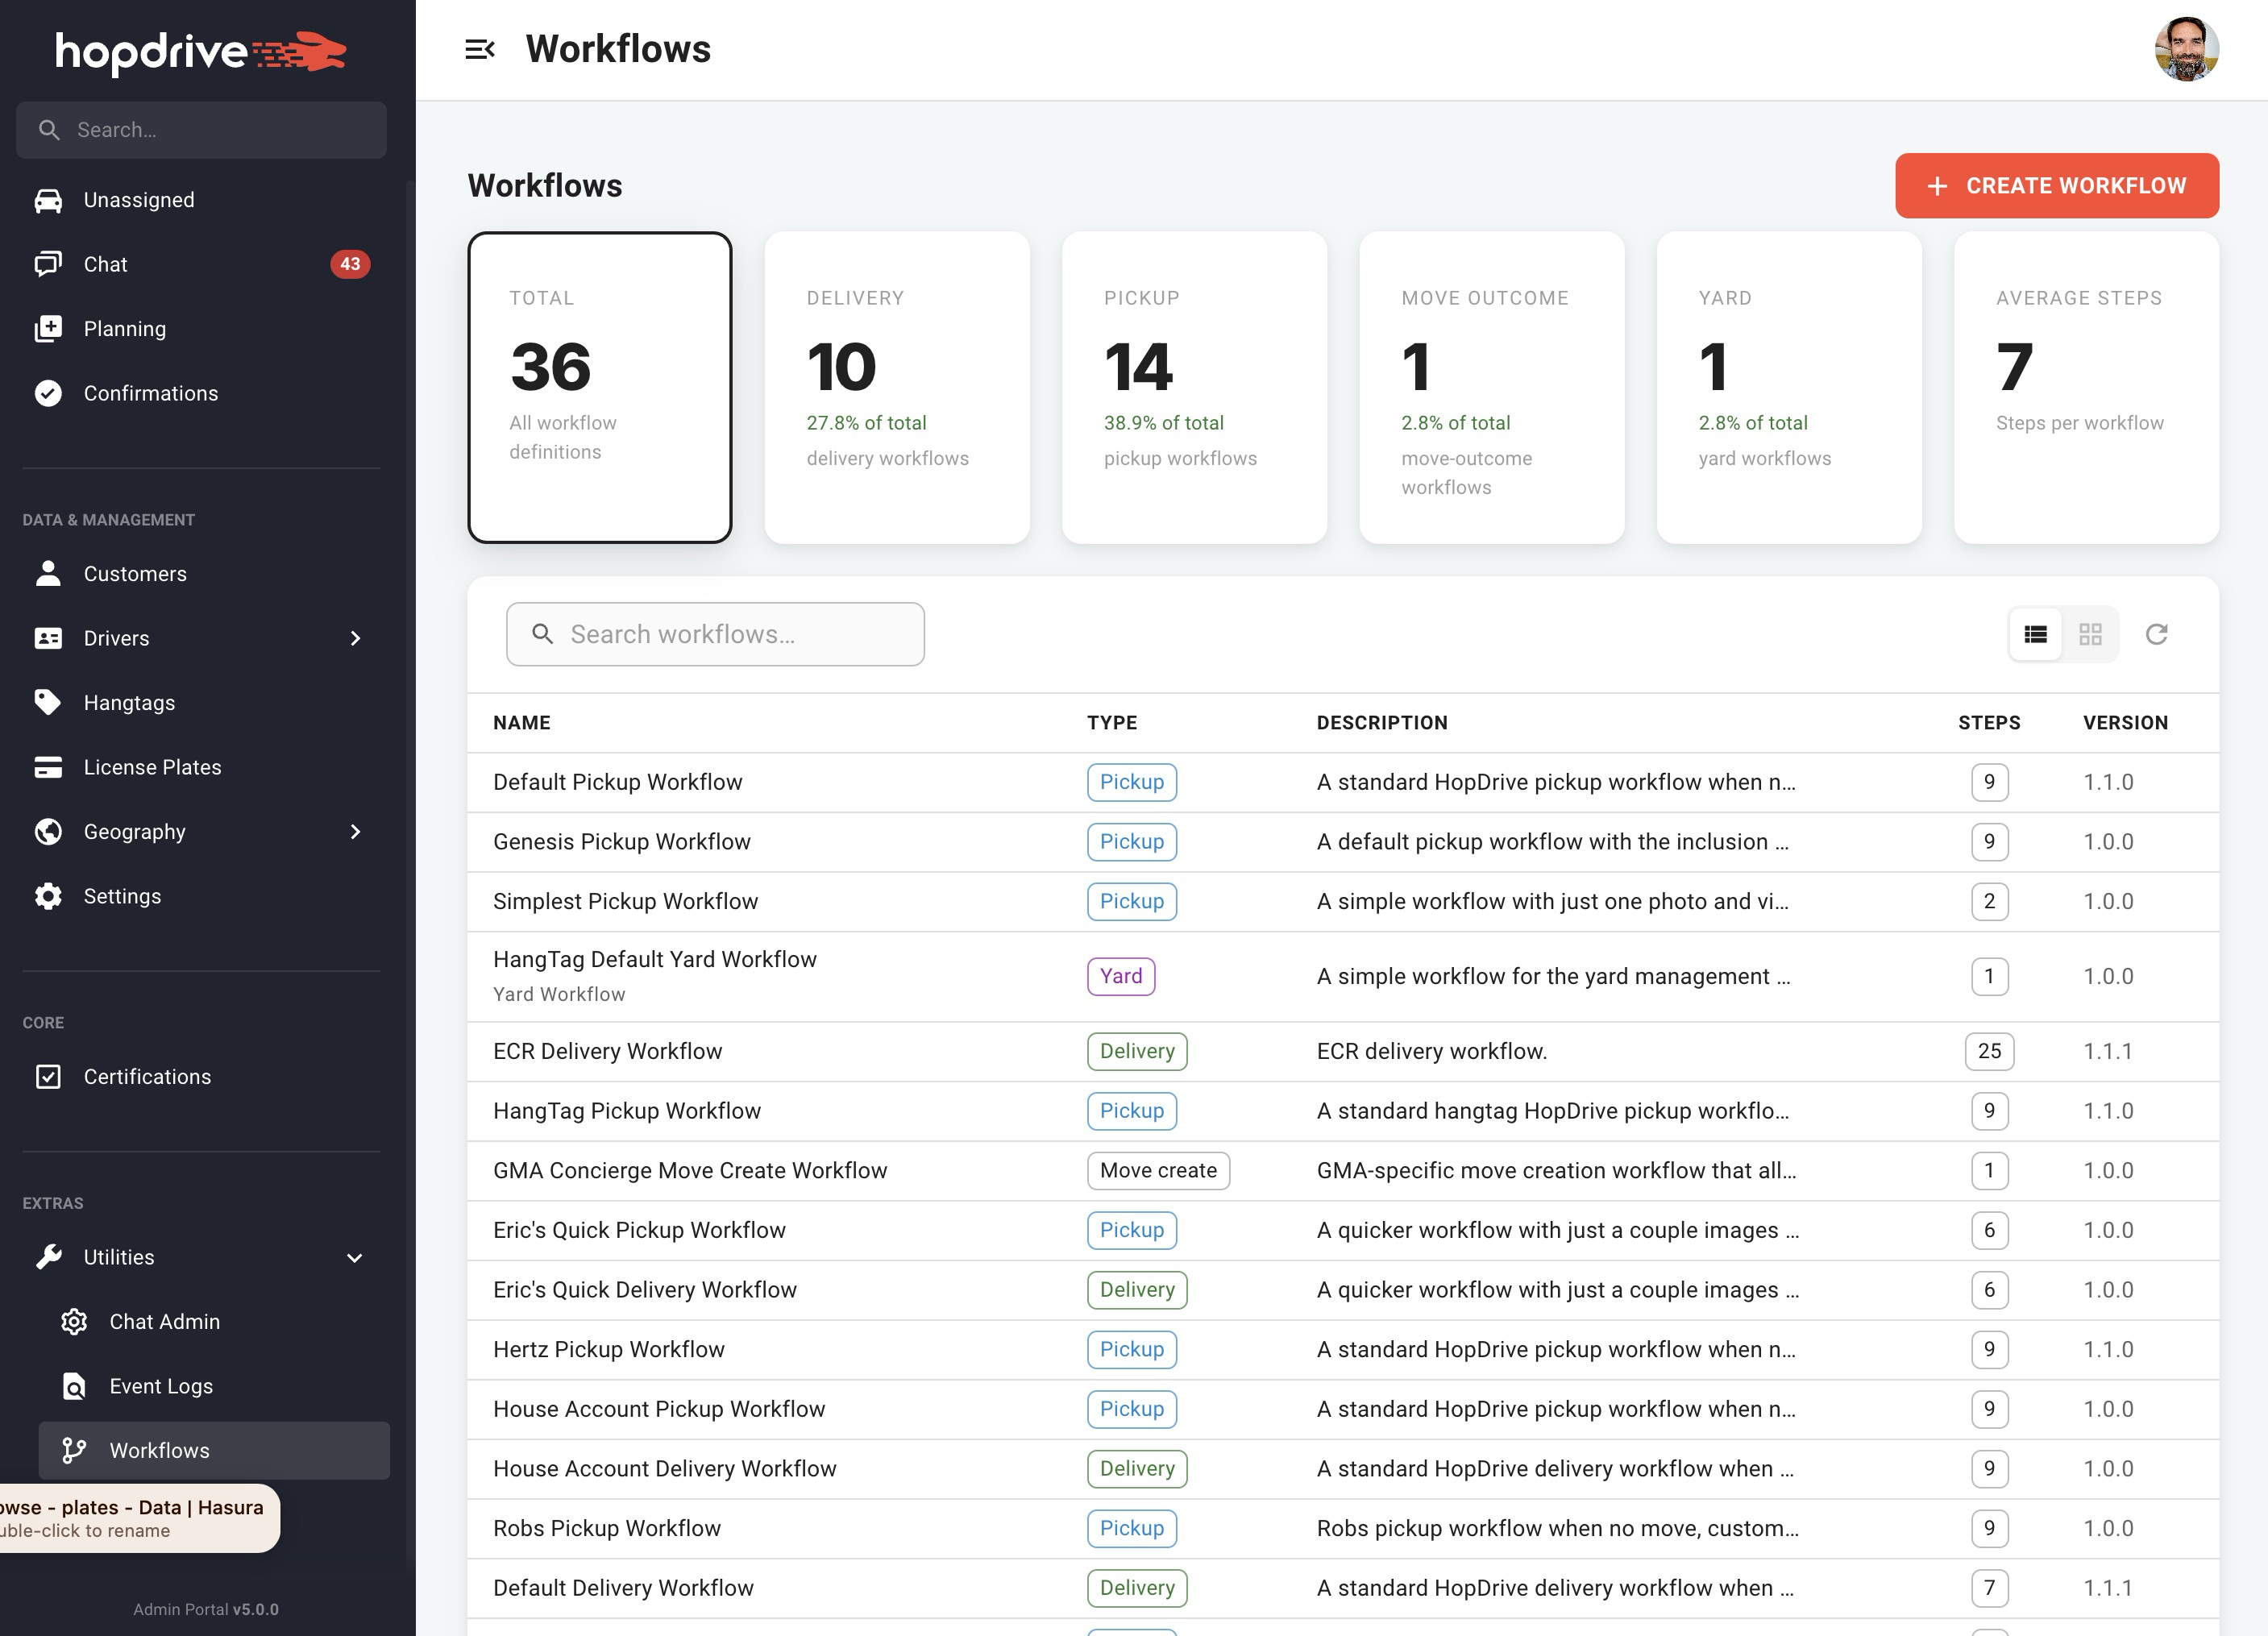Screen dimensions: 2268x1636
Task: Select the License Plates icon
Action: coord(49,767)
